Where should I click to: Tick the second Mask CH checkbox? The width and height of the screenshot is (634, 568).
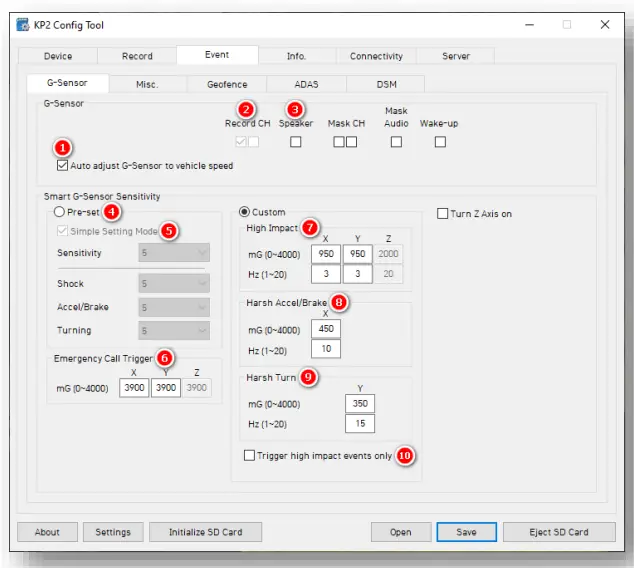[x=351, y=142]
